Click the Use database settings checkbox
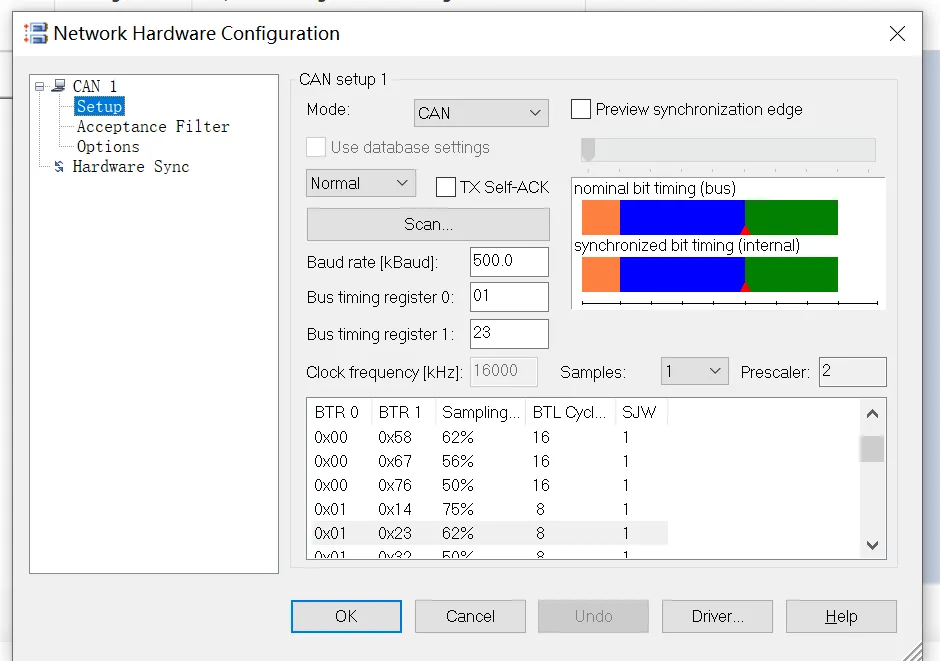The image size is (940, 661). click(x=316, y=147)
